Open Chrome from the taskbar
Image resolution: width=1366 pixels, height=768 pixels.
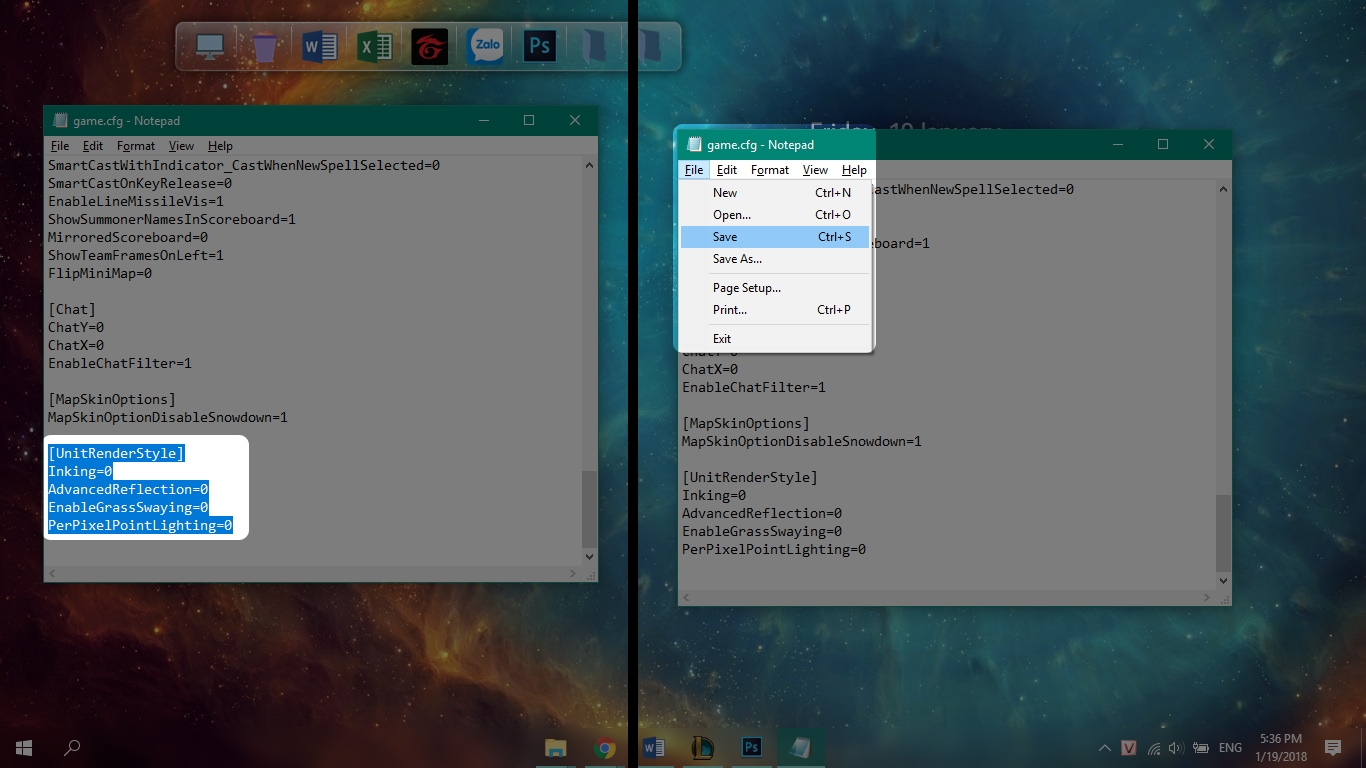point(605,747)
